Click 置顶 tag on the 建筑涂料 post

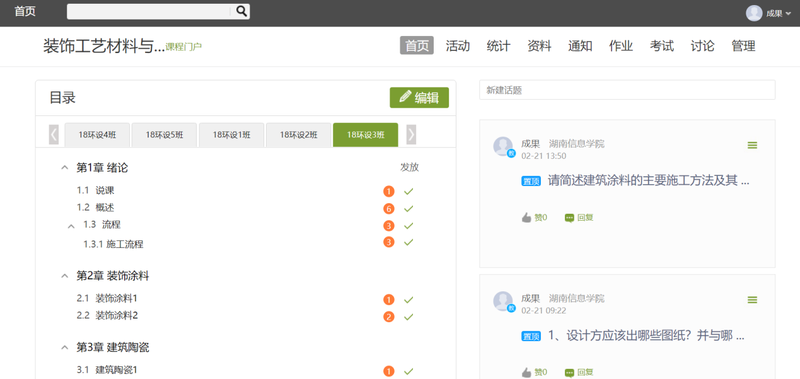pos(531,181)
